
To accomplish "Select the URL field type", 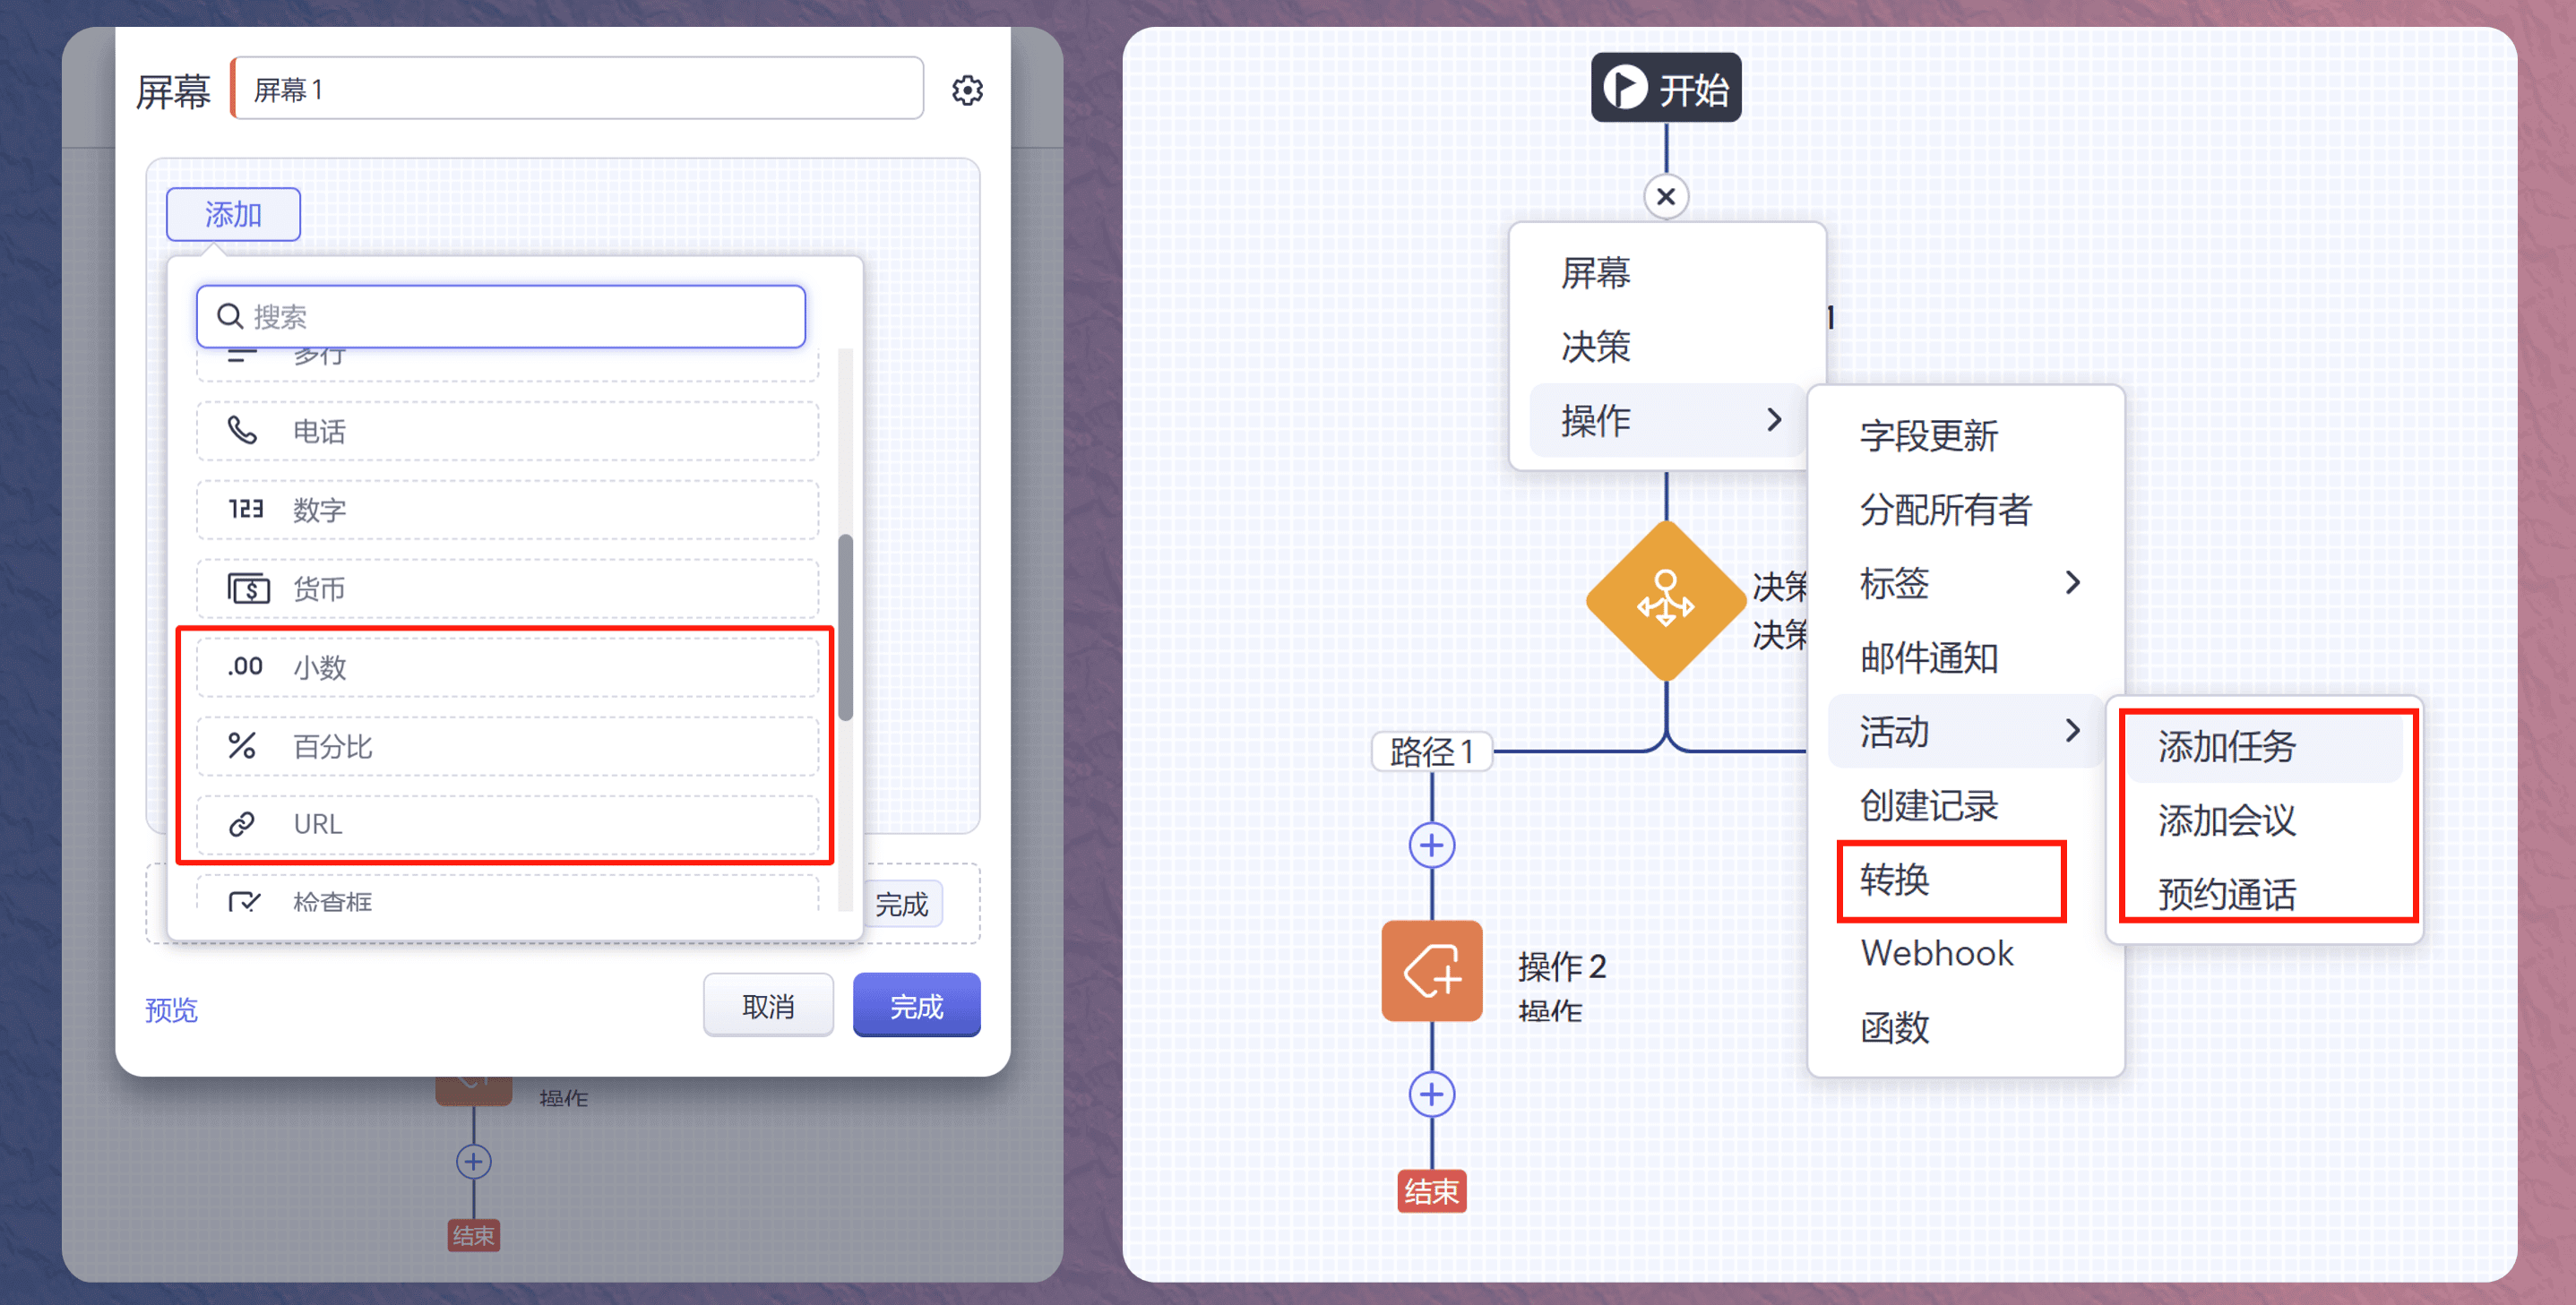I will pyautogui.click(x=507, y=824).
